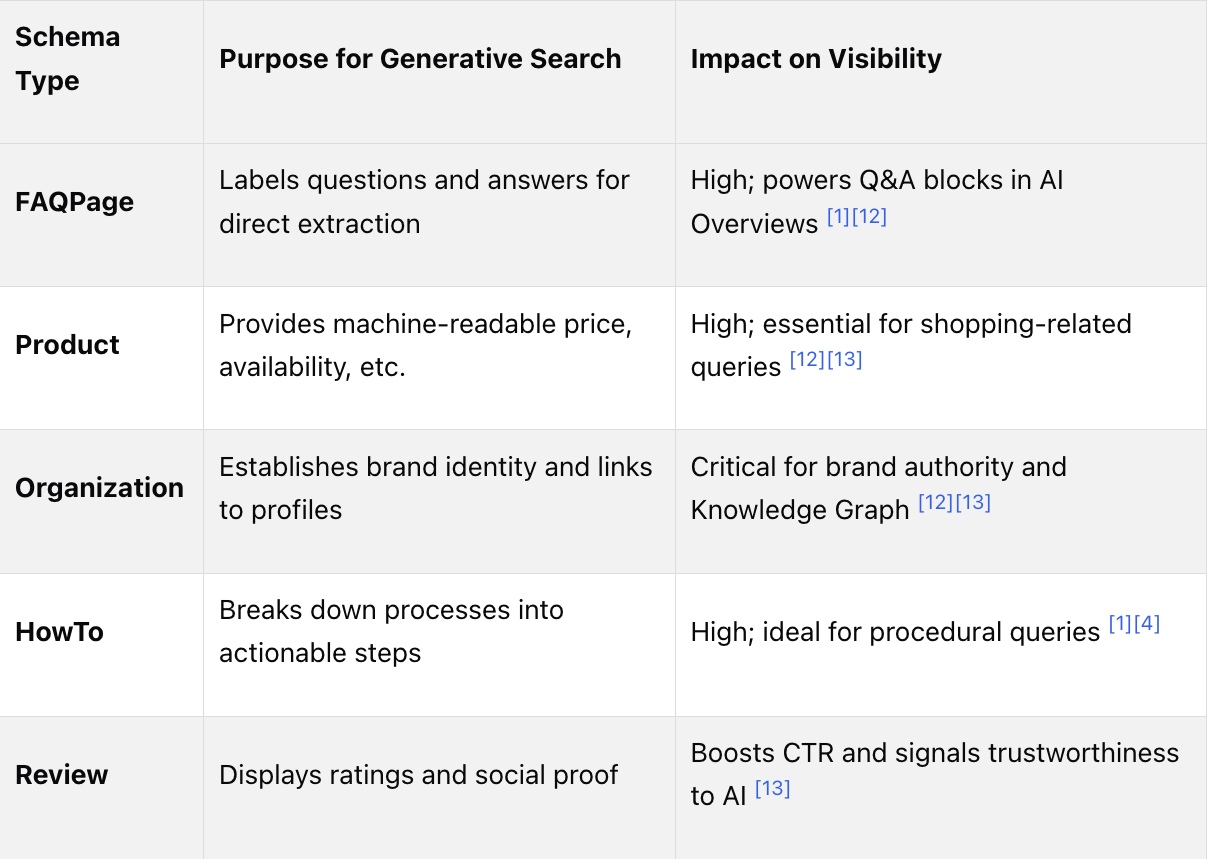This screenshot has width=1207, height=859.
Task: Follow citation [12] in the Organization row
Action: click(935, 502)
